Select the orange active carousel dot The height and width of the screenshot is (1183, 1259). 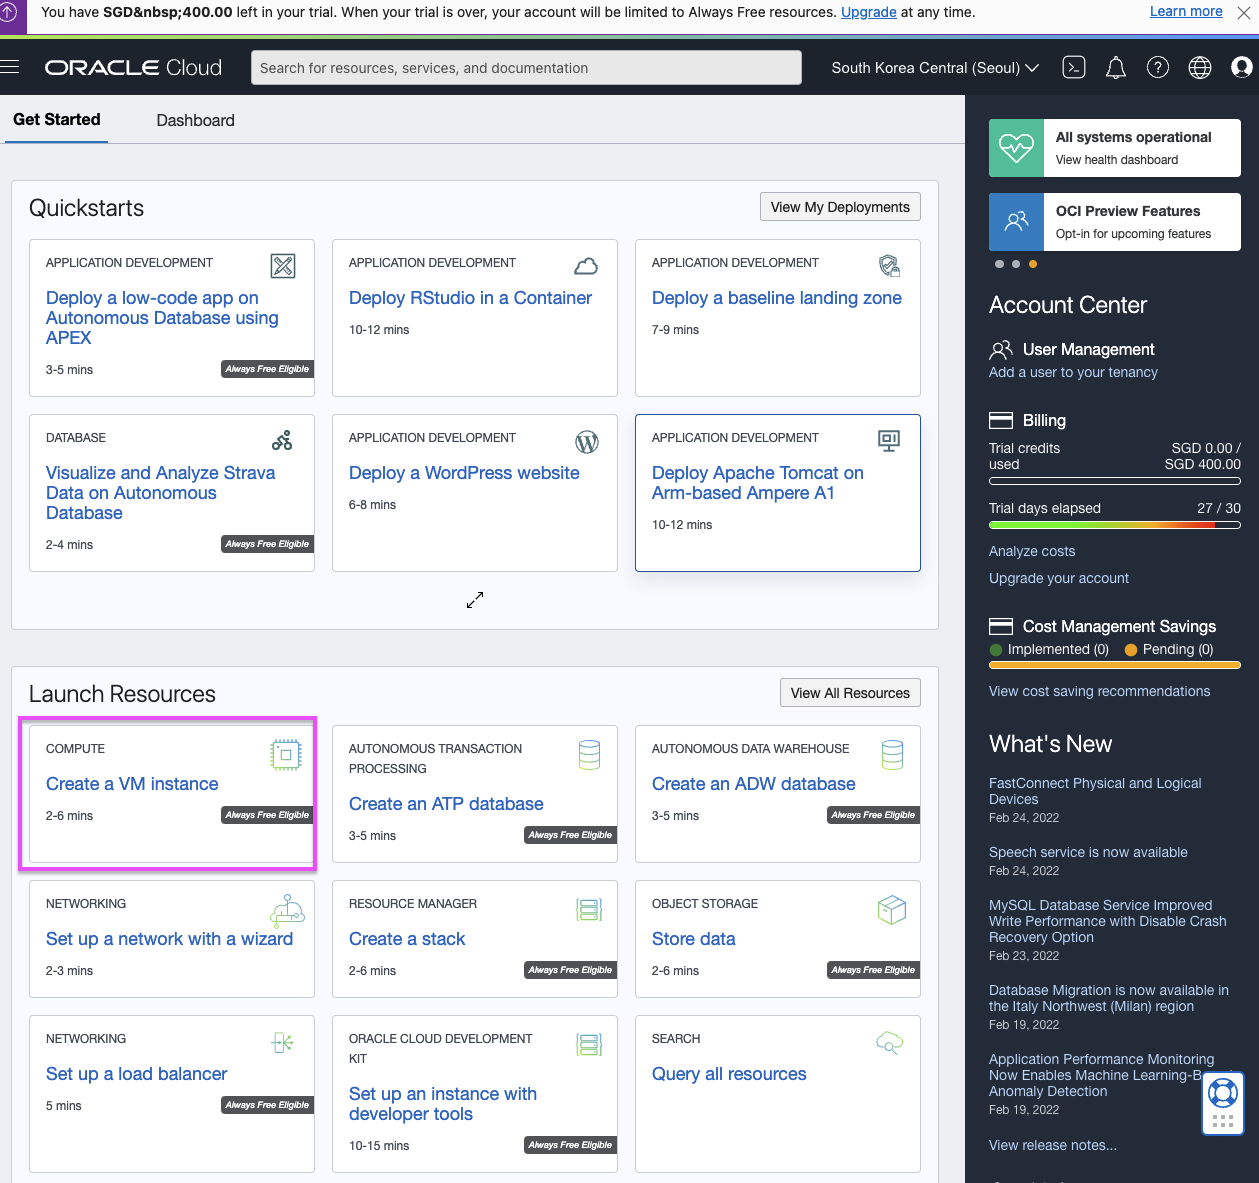tap(1033, 264)
